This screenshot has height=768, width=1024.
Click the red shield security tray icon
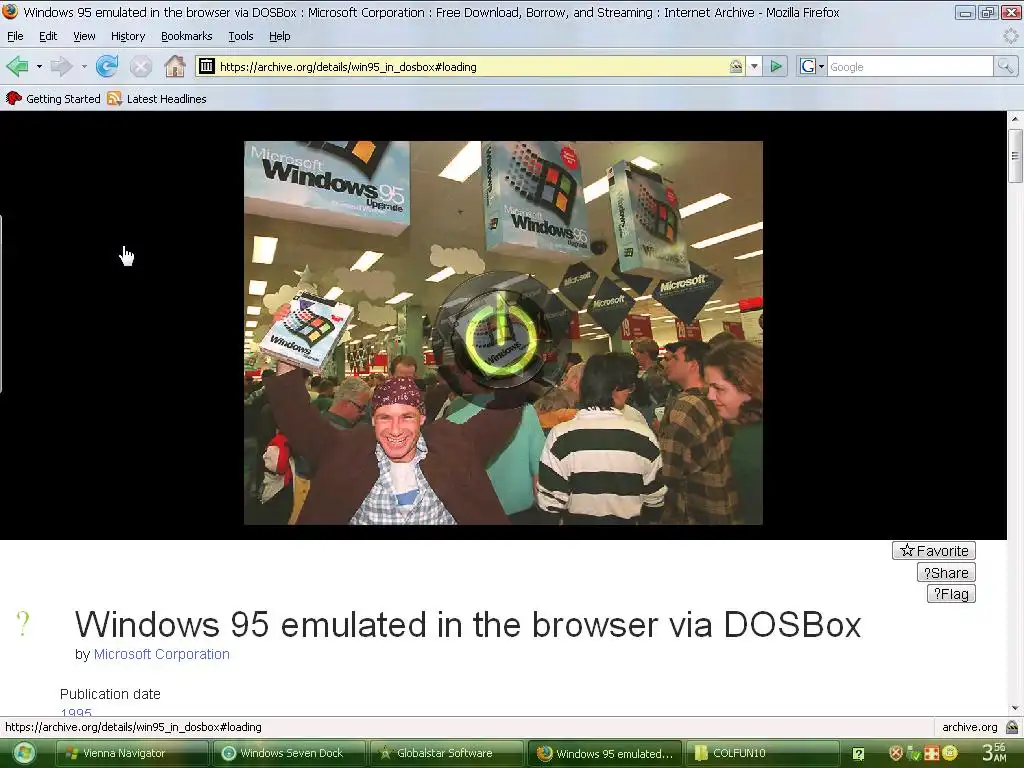[896, 753]
